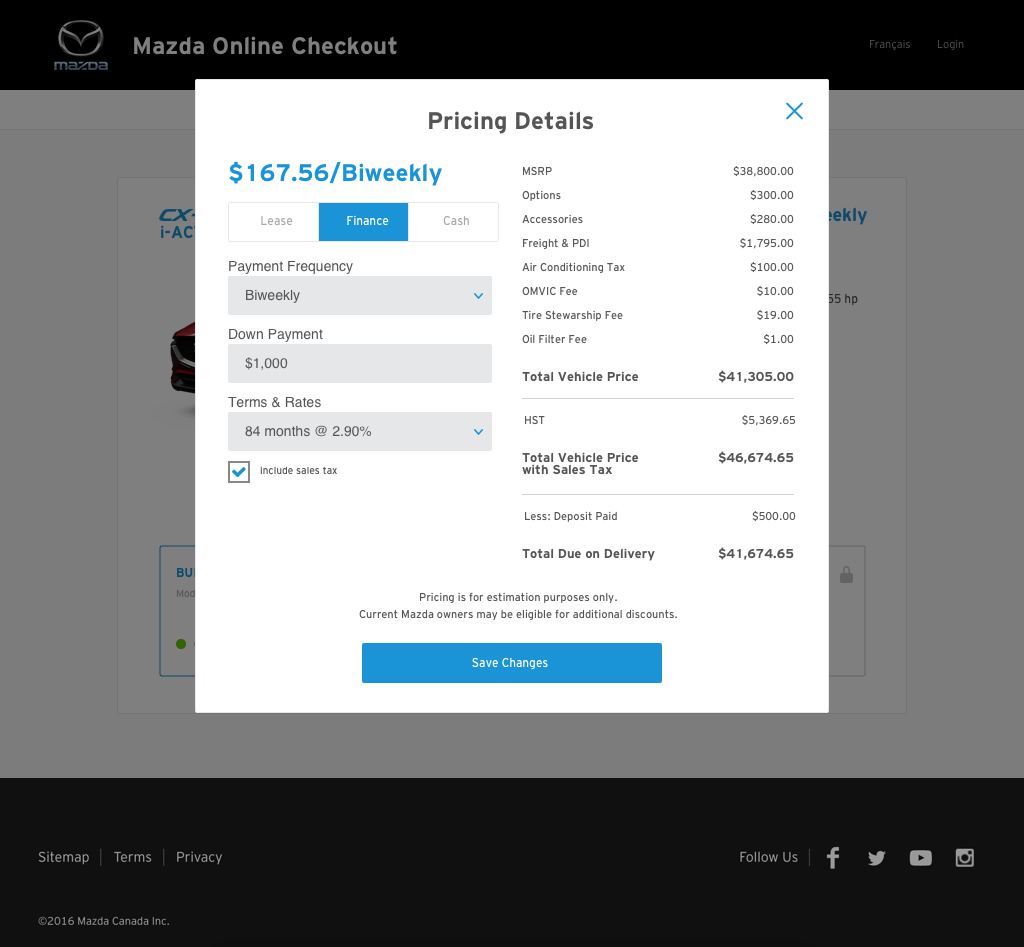1024x947 pixels.
Task: Open the Login link
Action: (x=950, y=44)
